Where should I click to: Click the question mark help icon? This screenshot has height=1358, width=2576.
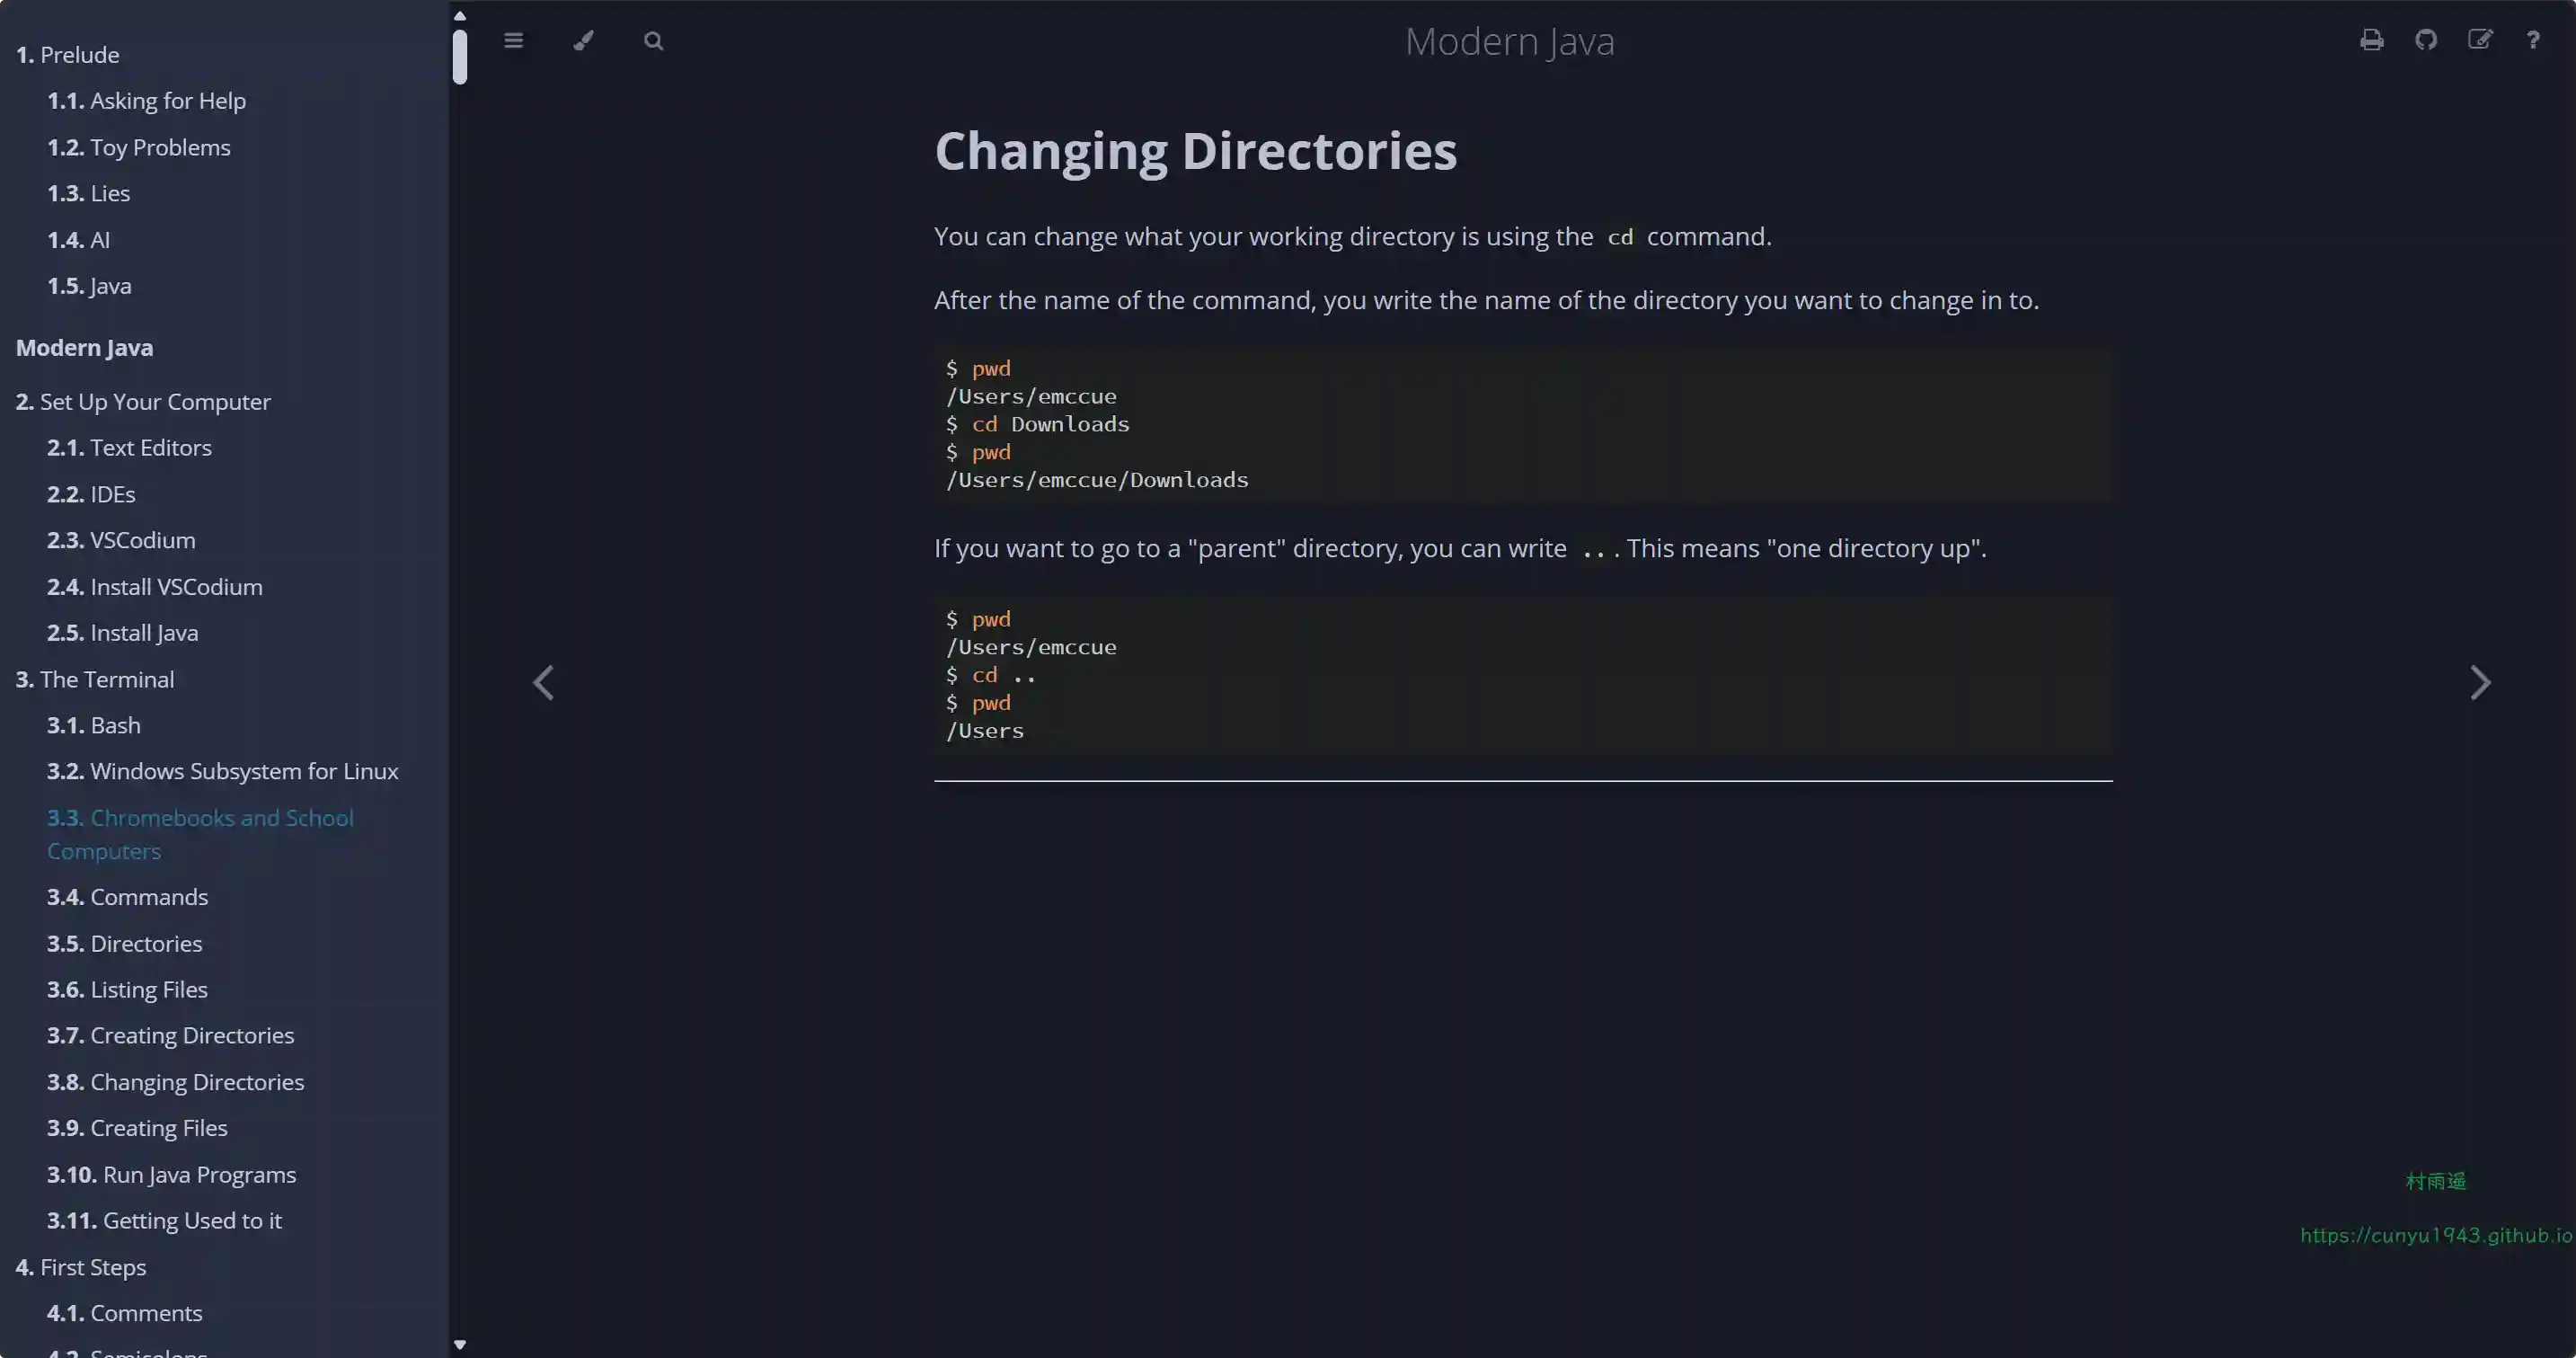pyautogui.click(x=2533, y=41)
